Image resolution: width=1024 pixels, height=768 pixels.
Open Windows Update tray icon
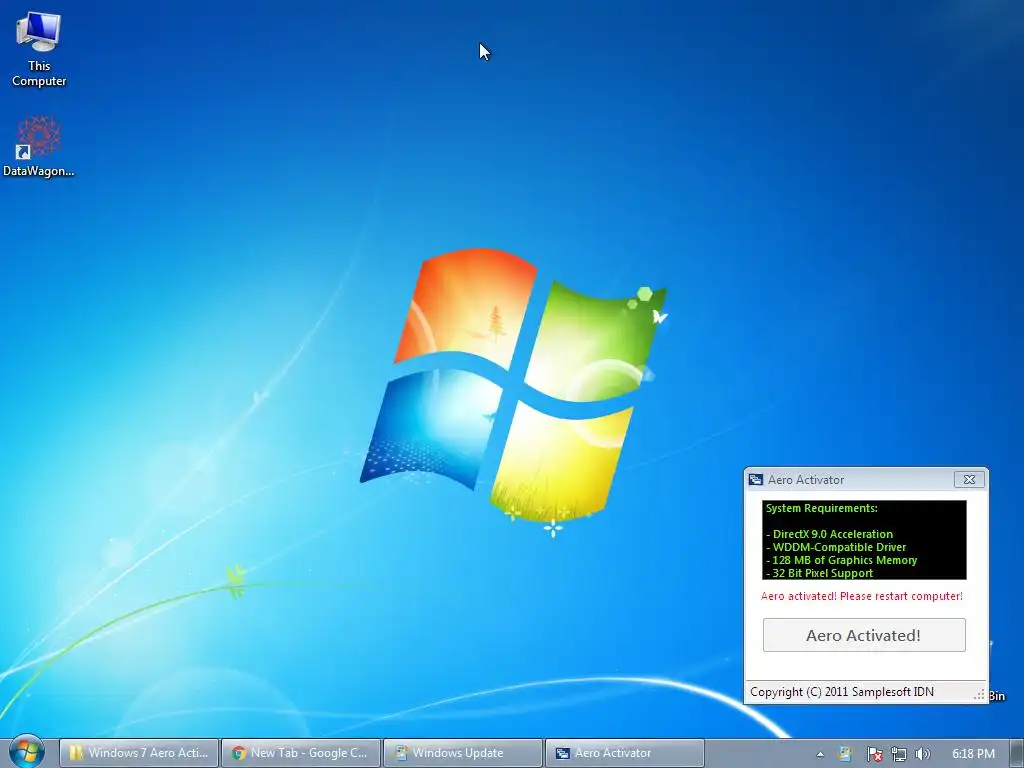pyautogui.click(x=845, y=754)
